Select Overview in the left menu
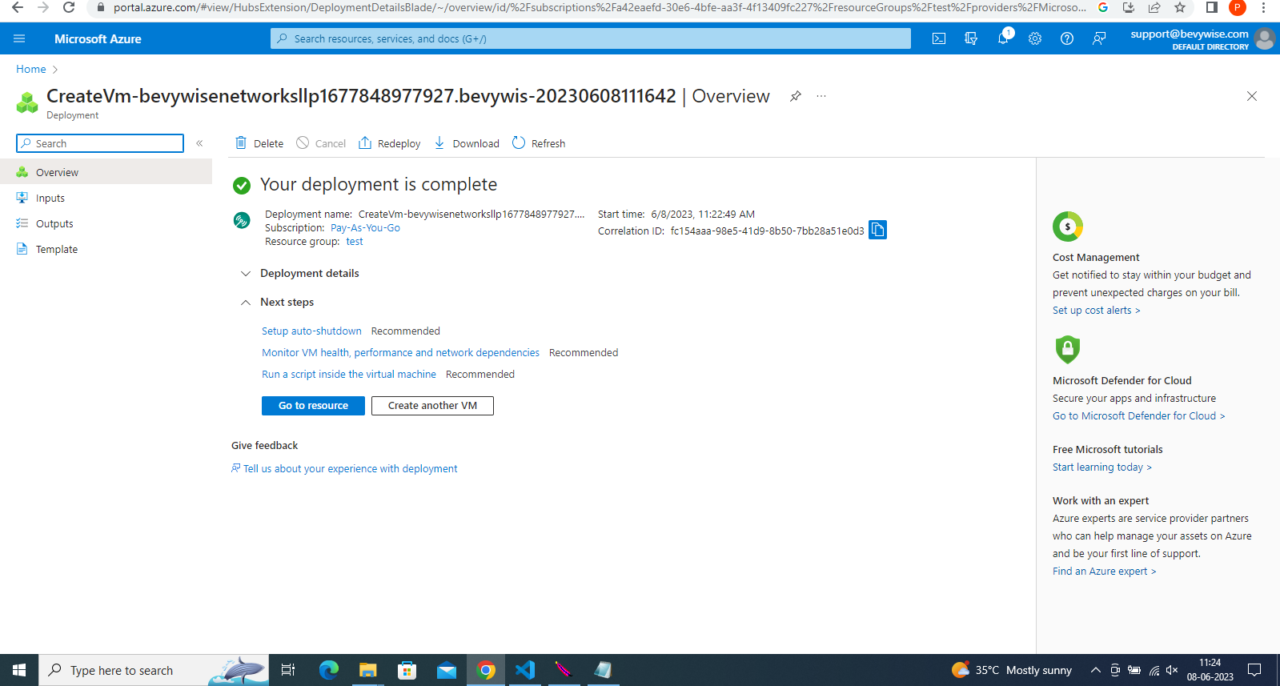The image size is (1280, 686). [x=106, y=172]
